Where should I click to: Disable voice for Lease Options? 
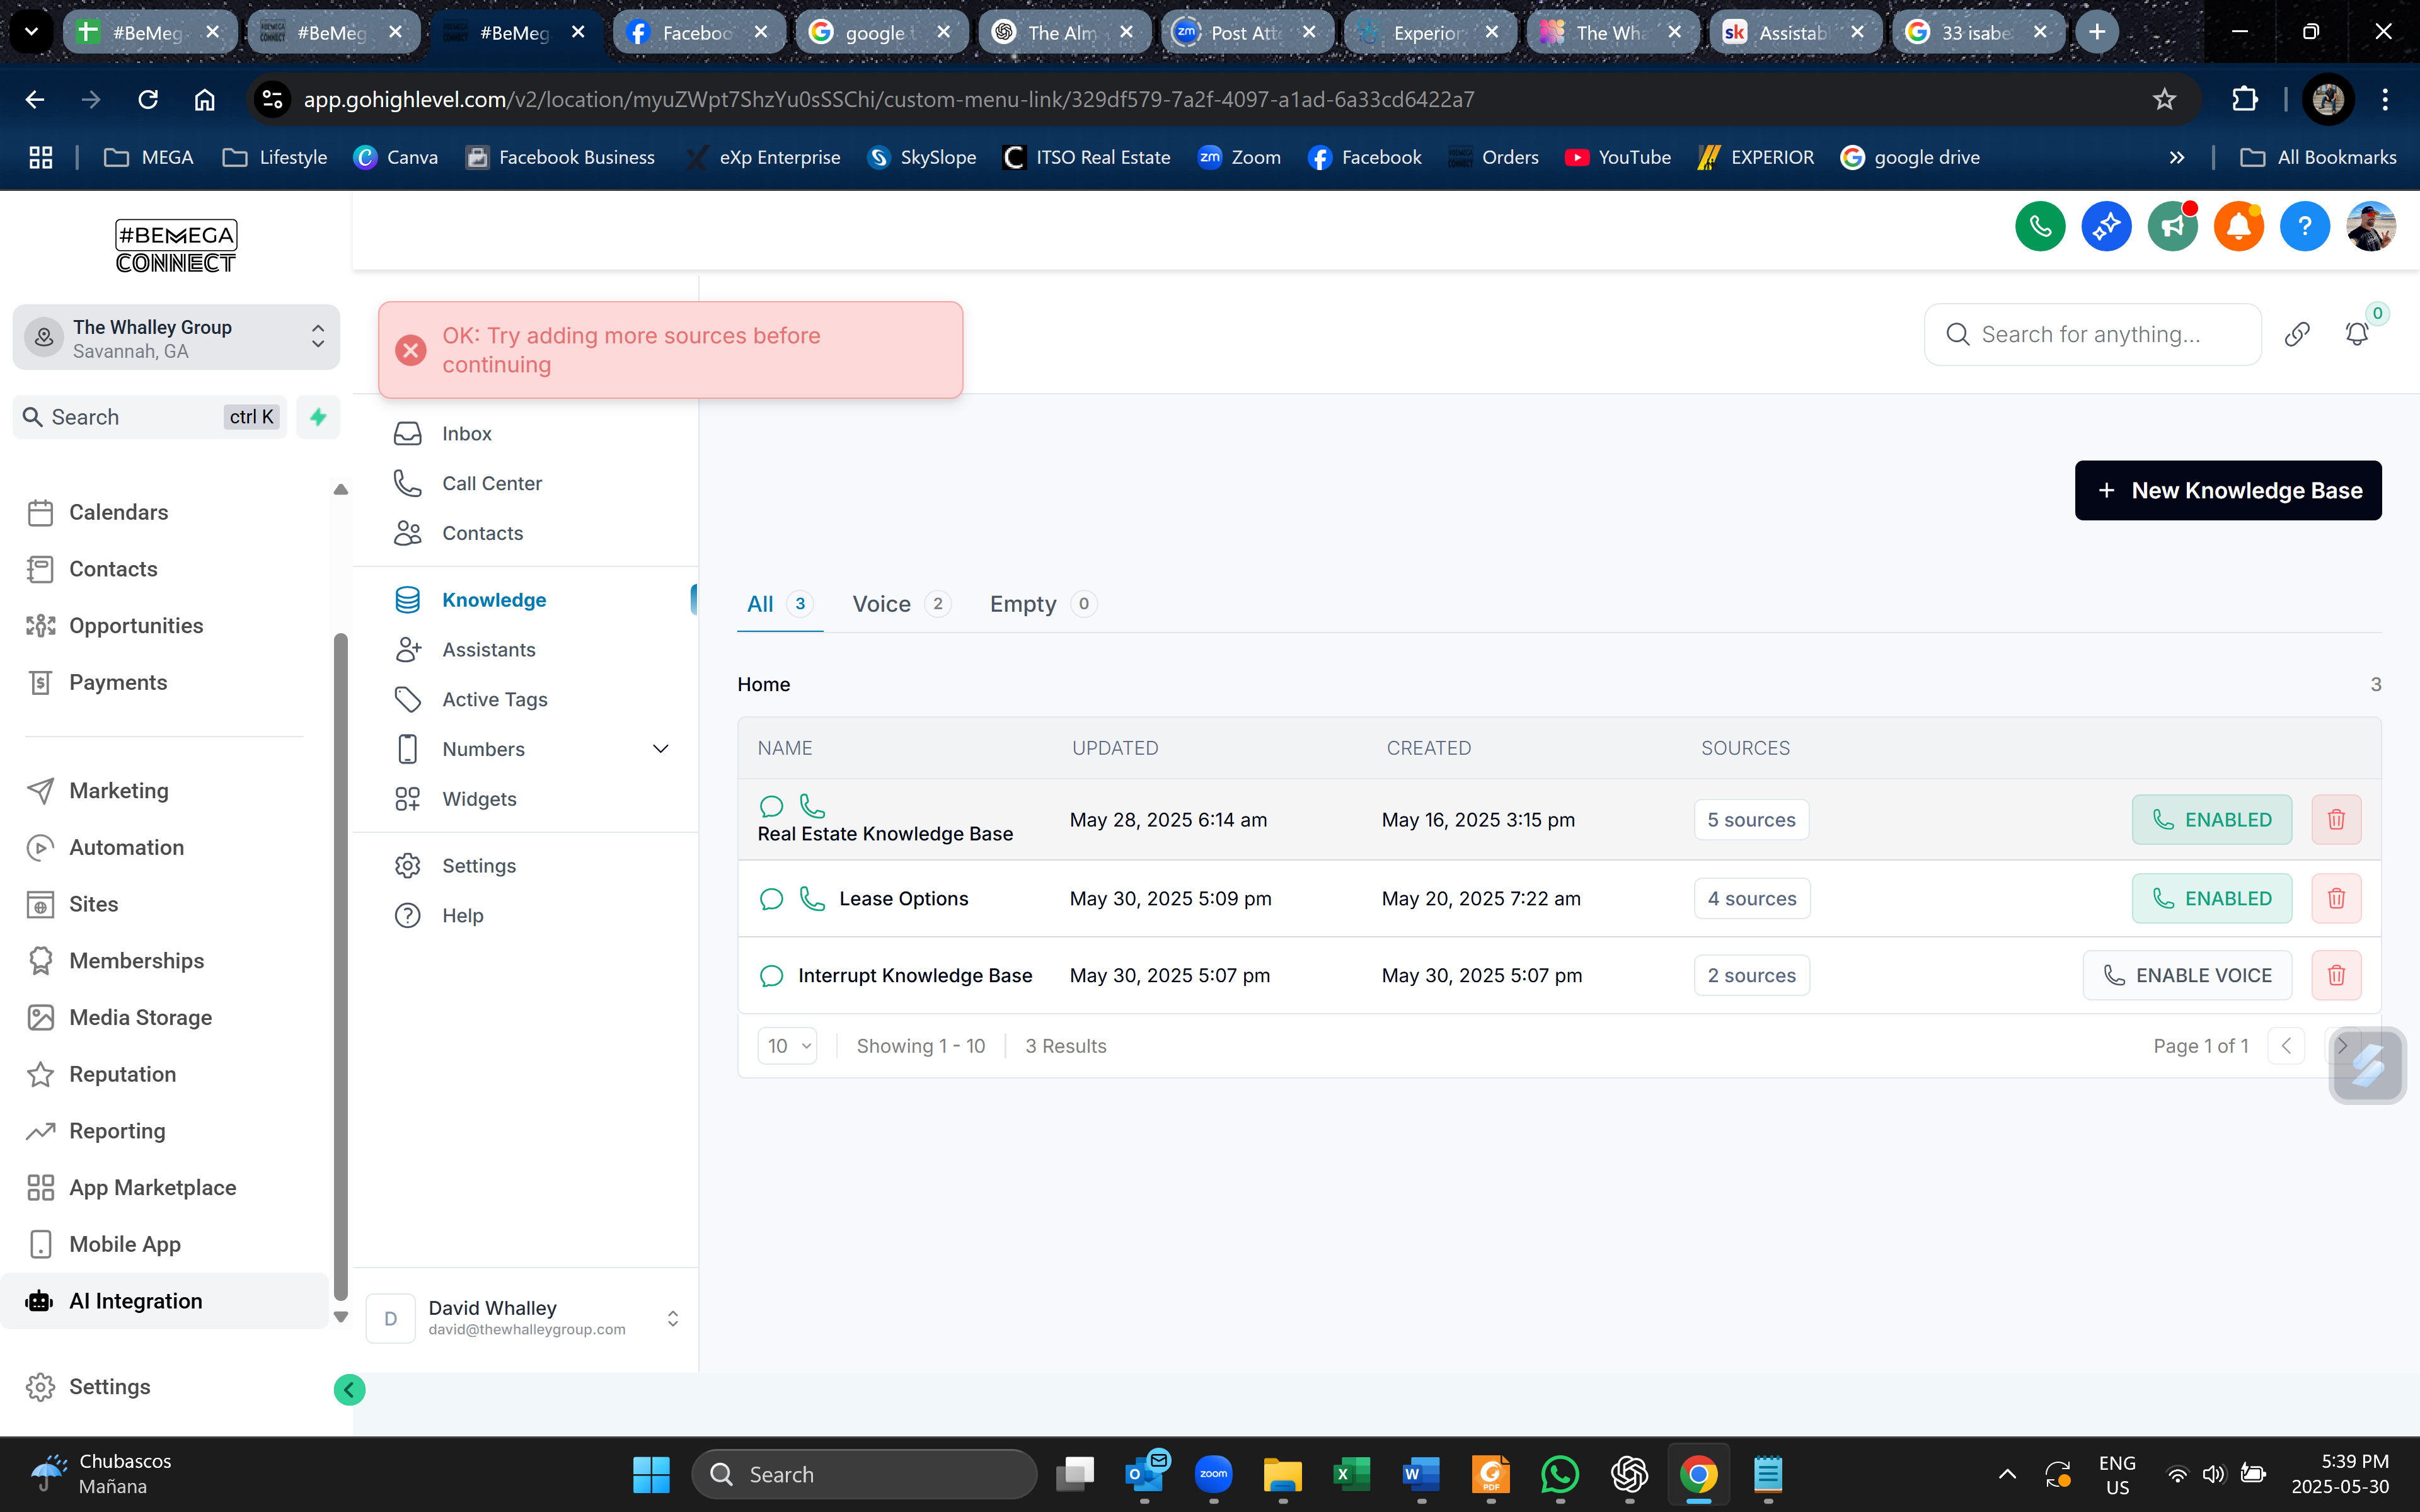[2211, 898]
